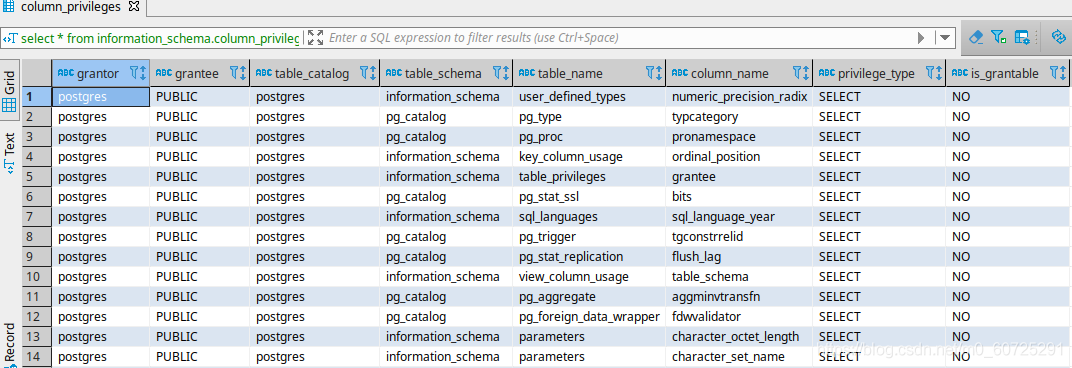The height and width of the screenshot is (368, 1072).
Task: Click filter expression input field
Action: (x=619, y=38)
